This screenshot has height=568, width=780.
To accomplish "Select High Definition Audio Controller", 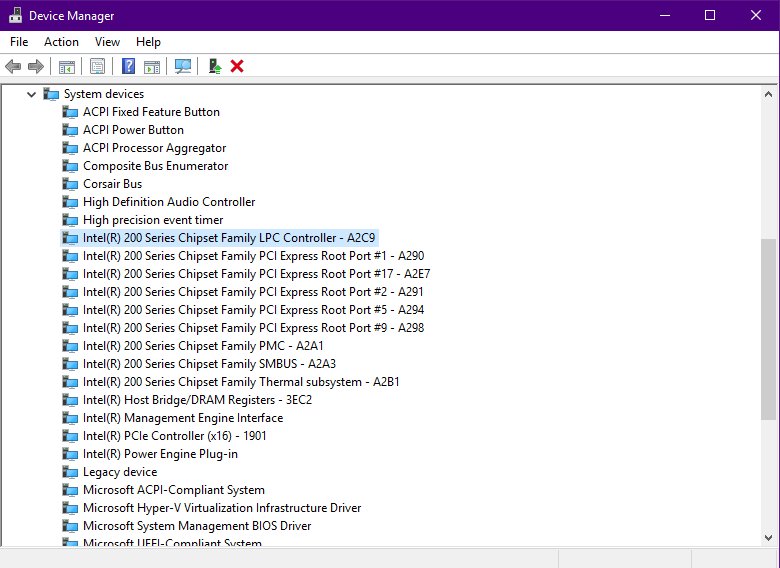I will [x=169, y=202].
